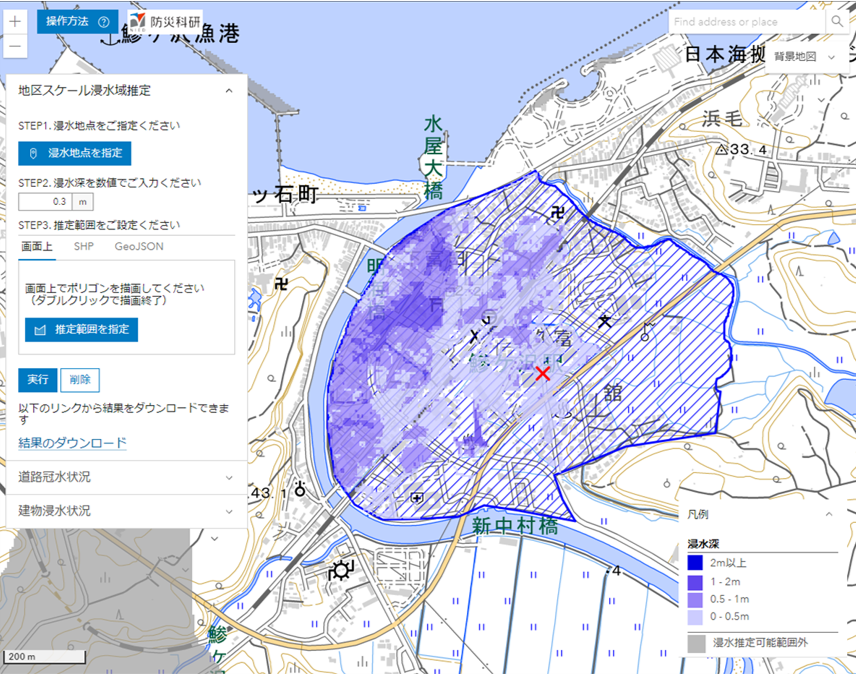This screenshot has height=674, width=856.
Task: Click the 浸水推定可能範囲外 gray swatch
Action: [x=696, y=643]
